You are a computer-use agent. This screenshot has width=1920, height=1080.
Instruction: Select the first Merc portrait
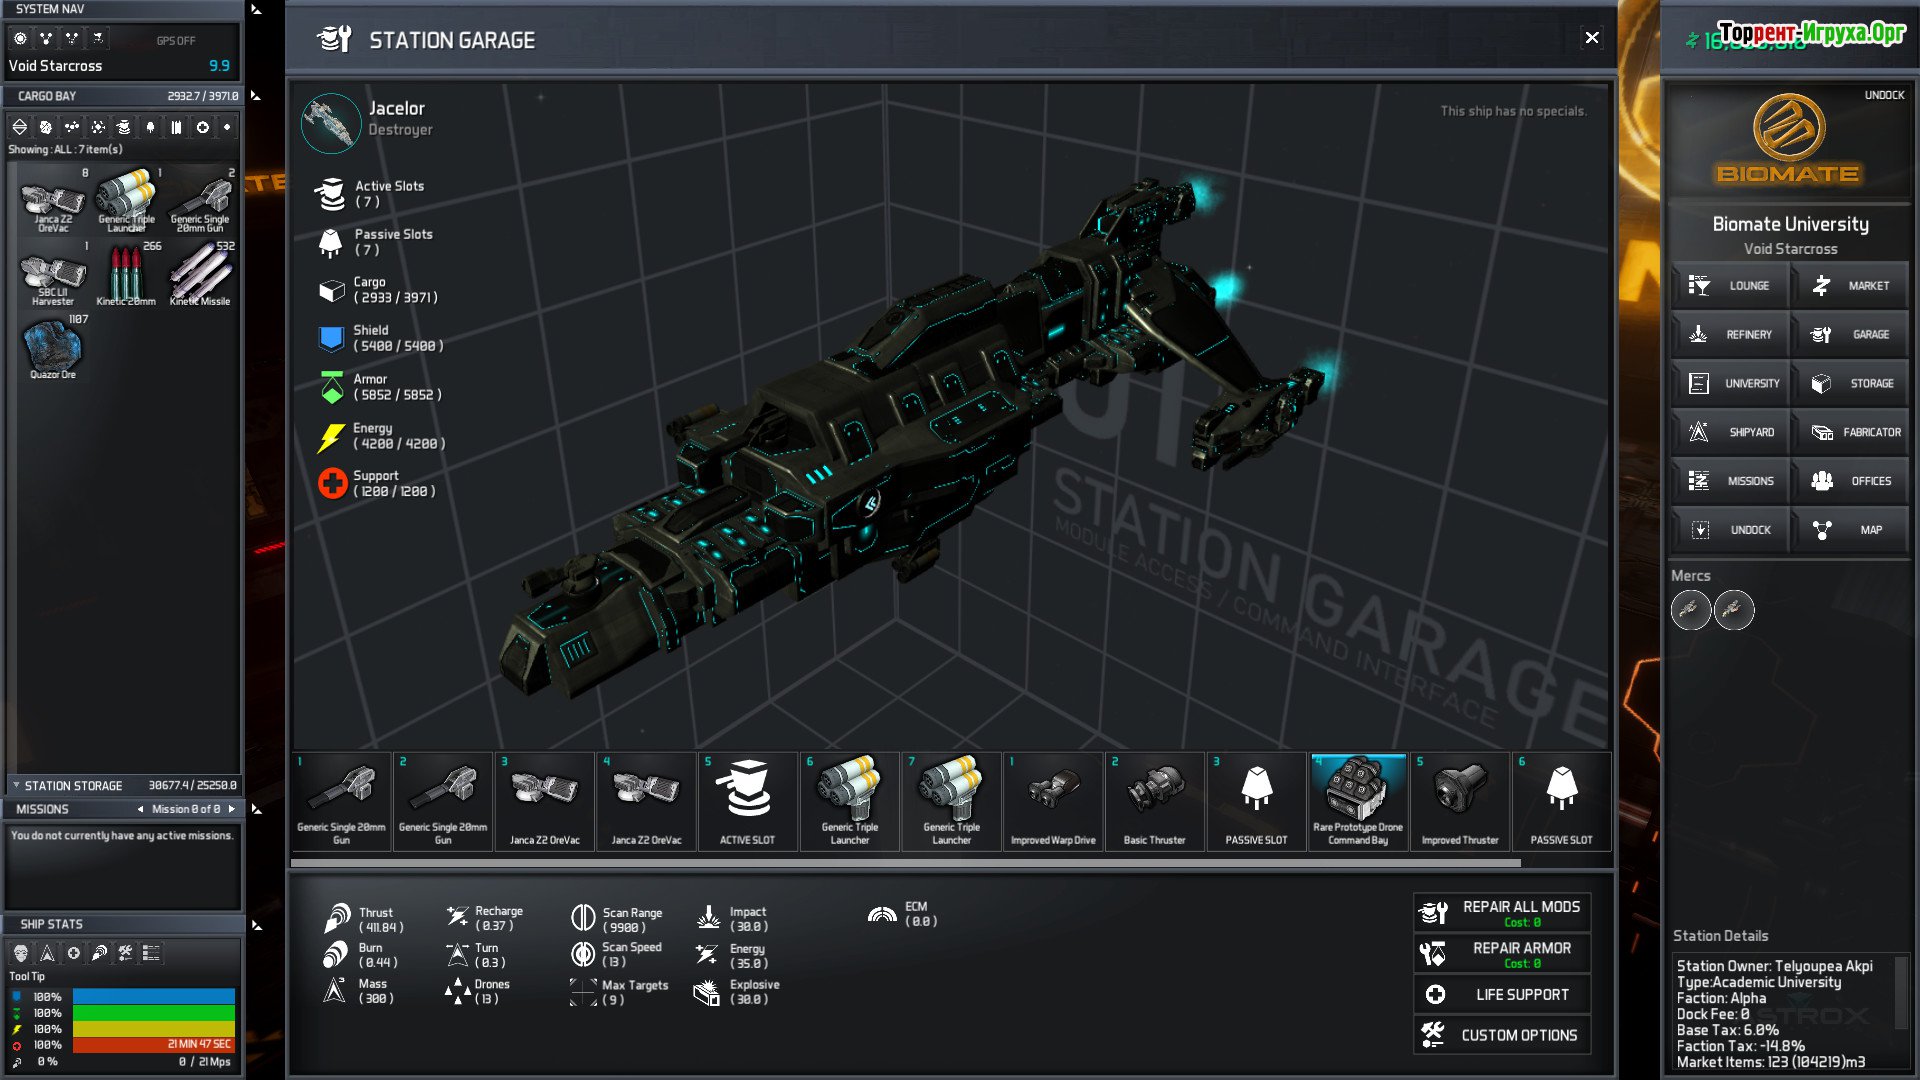(1690, 610)
